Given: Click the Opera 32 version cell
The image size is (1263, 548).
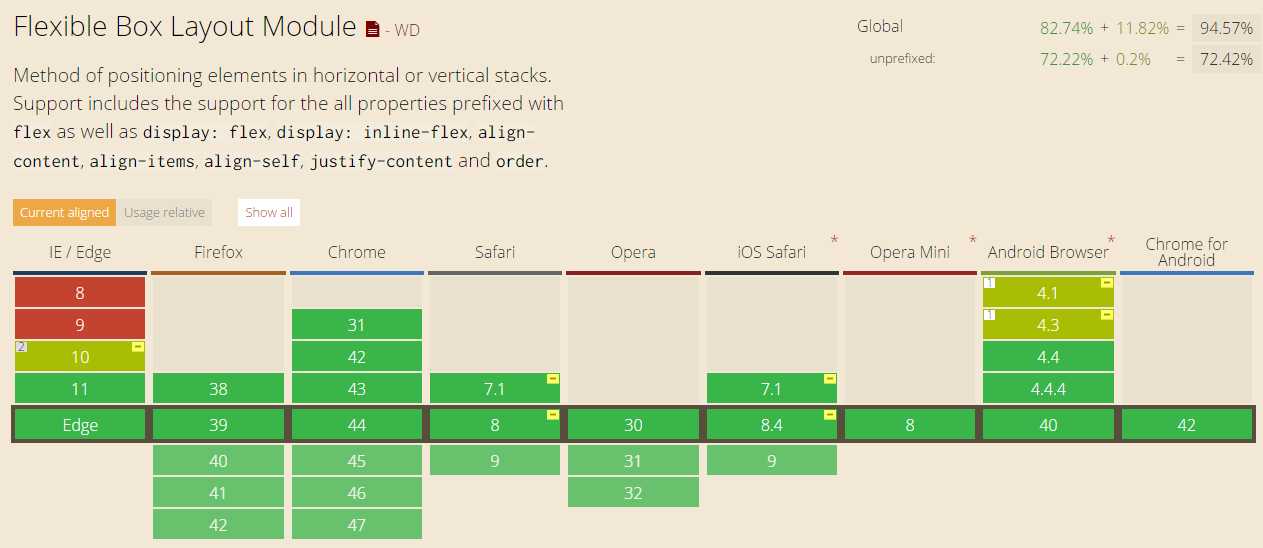Looking at the screenshot, I should click(x=633, y=493).
